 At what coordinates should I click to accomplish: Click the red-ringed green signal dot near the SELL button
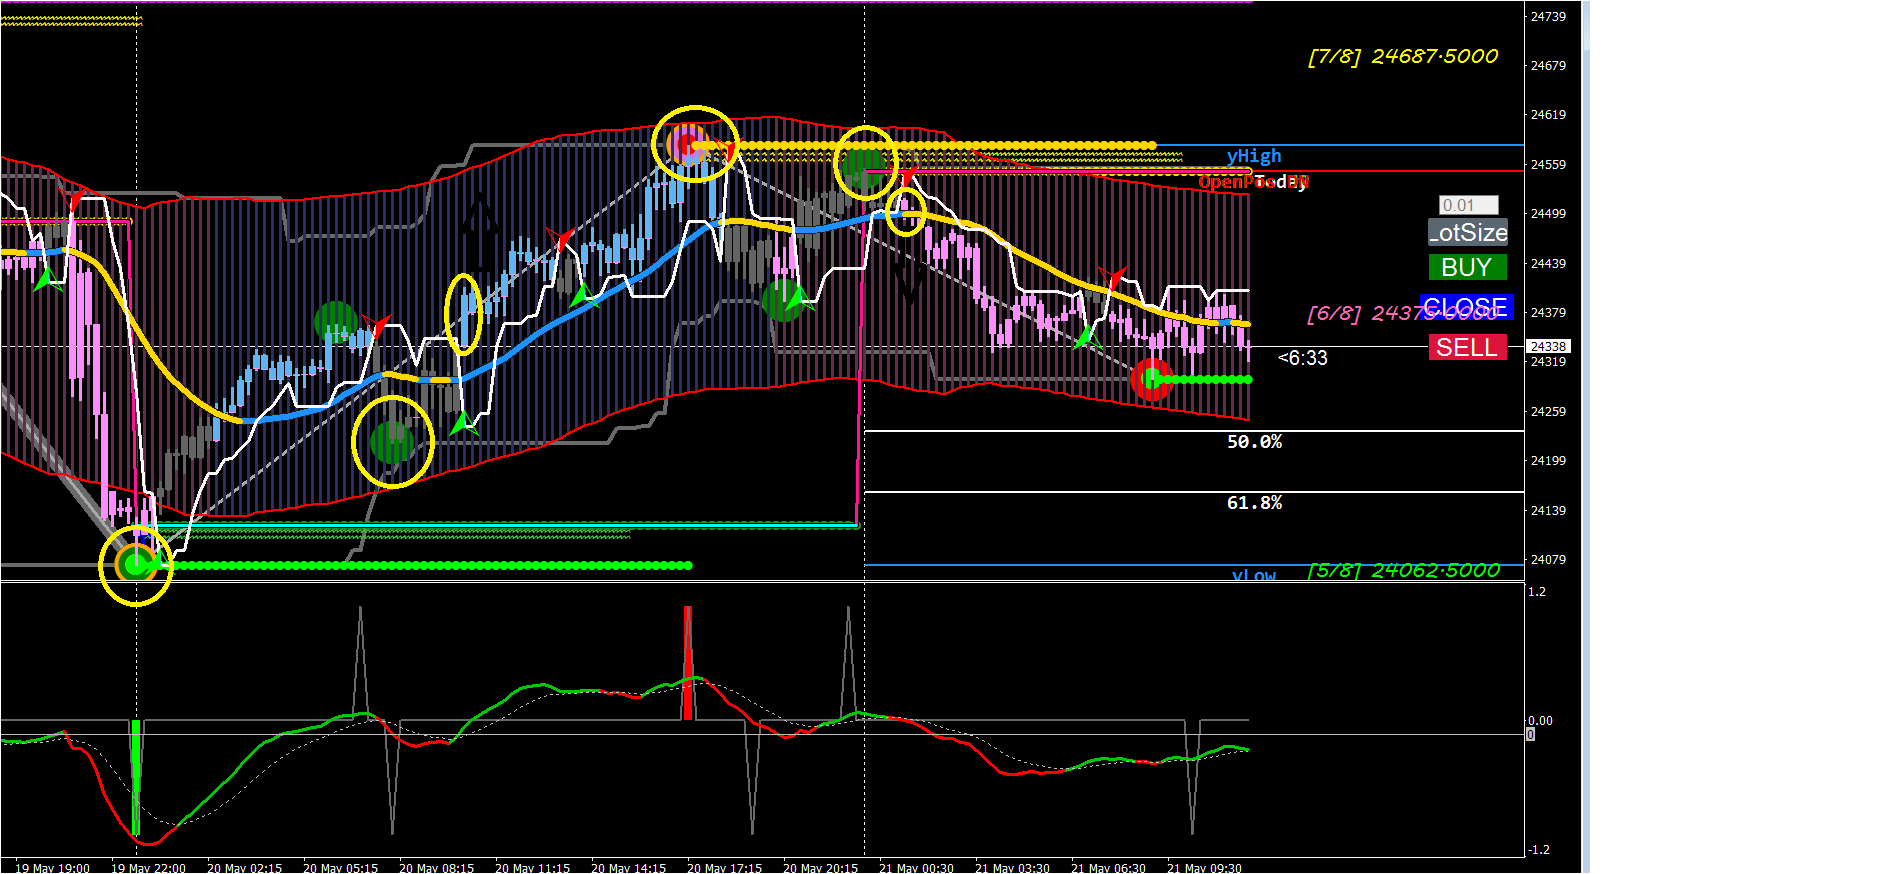point(1152,379)
